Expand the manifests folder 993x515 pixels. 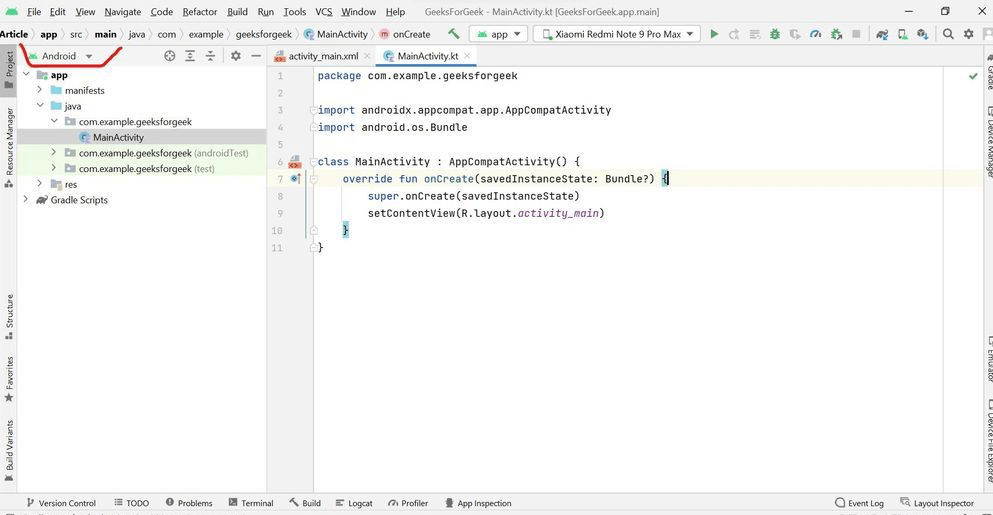(40, 90)
